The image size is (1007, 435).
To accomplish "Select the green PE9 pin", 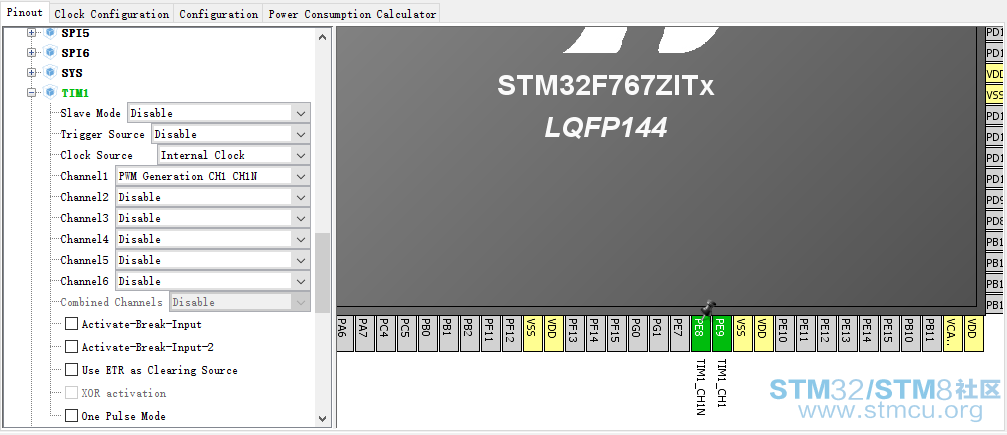I will 722,333.
